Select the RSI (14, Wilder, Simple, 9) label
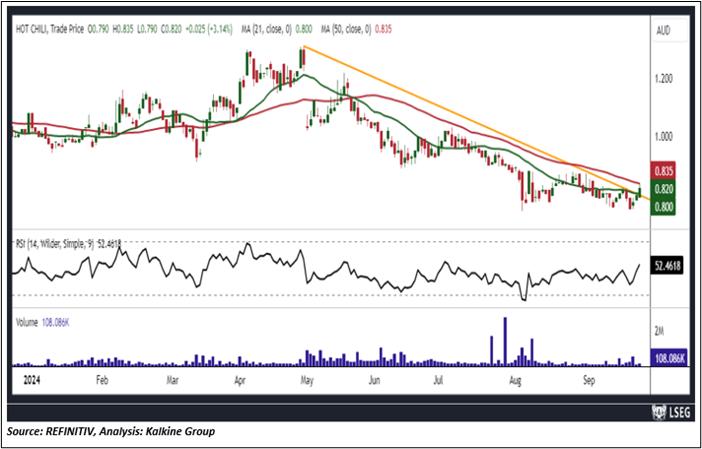 coord(55,244)
